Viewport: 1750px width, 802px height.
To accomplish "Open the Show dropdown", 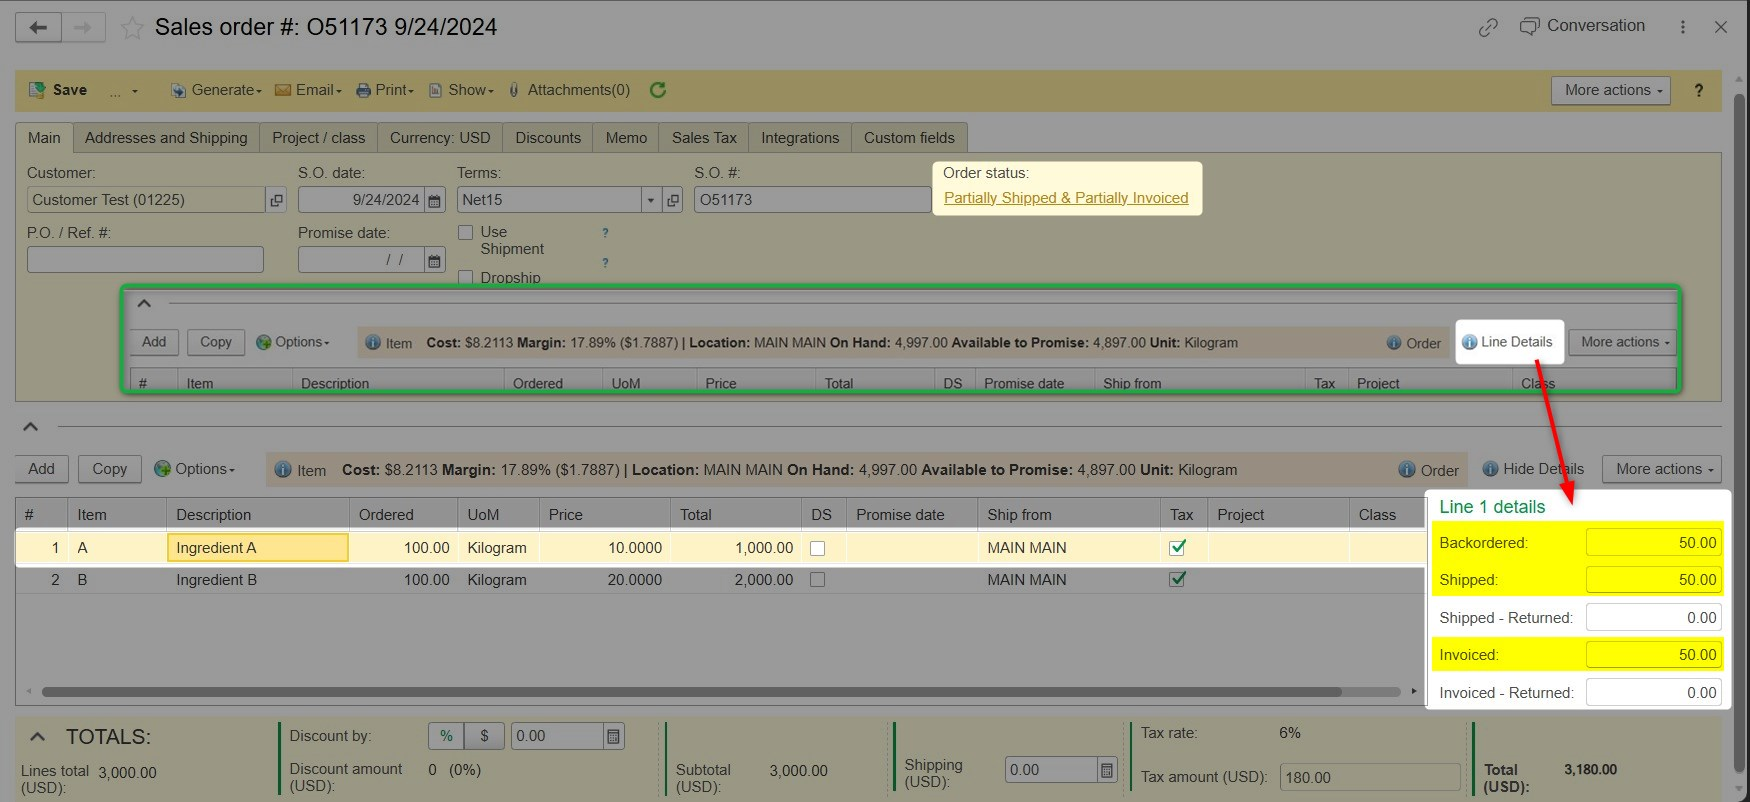I will click(x=462, y=90).
